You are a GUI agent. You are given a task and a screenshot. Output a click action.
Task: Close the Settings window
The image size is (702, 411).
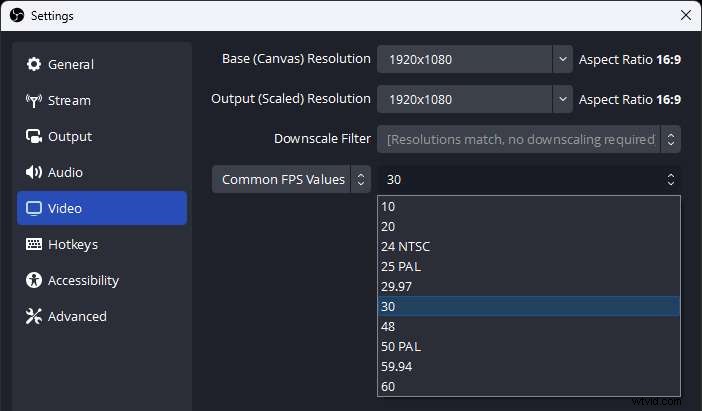pos(685,15)
